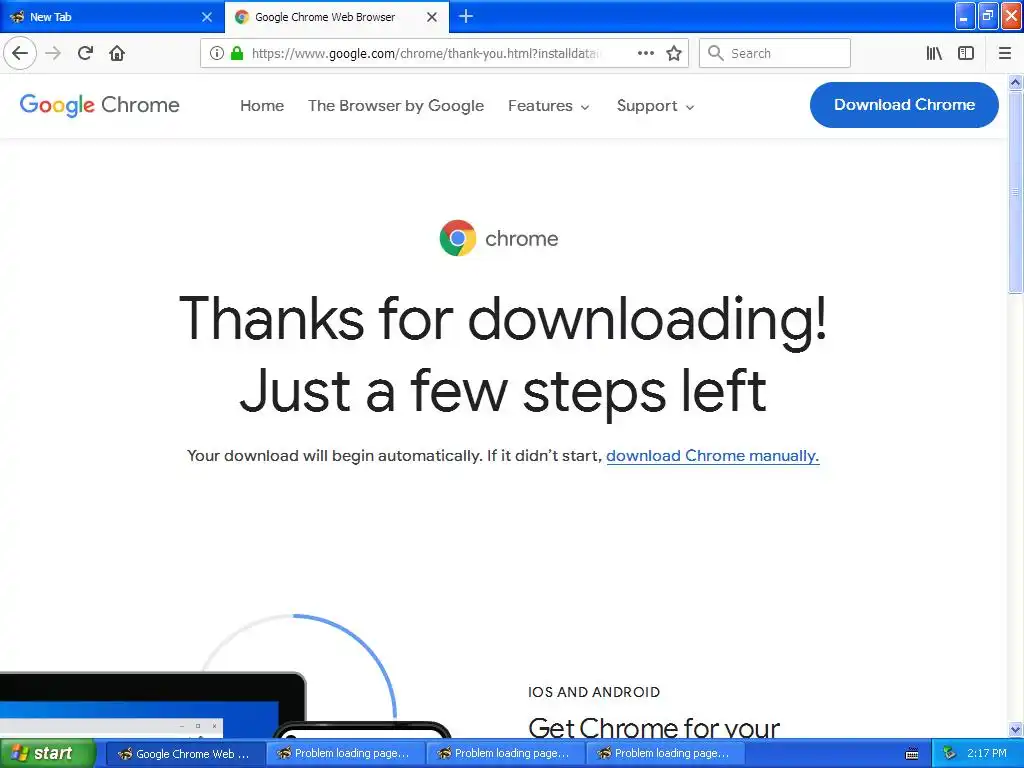
Task: Click the Get Chrome for your heading
Action: coord(654,728)
